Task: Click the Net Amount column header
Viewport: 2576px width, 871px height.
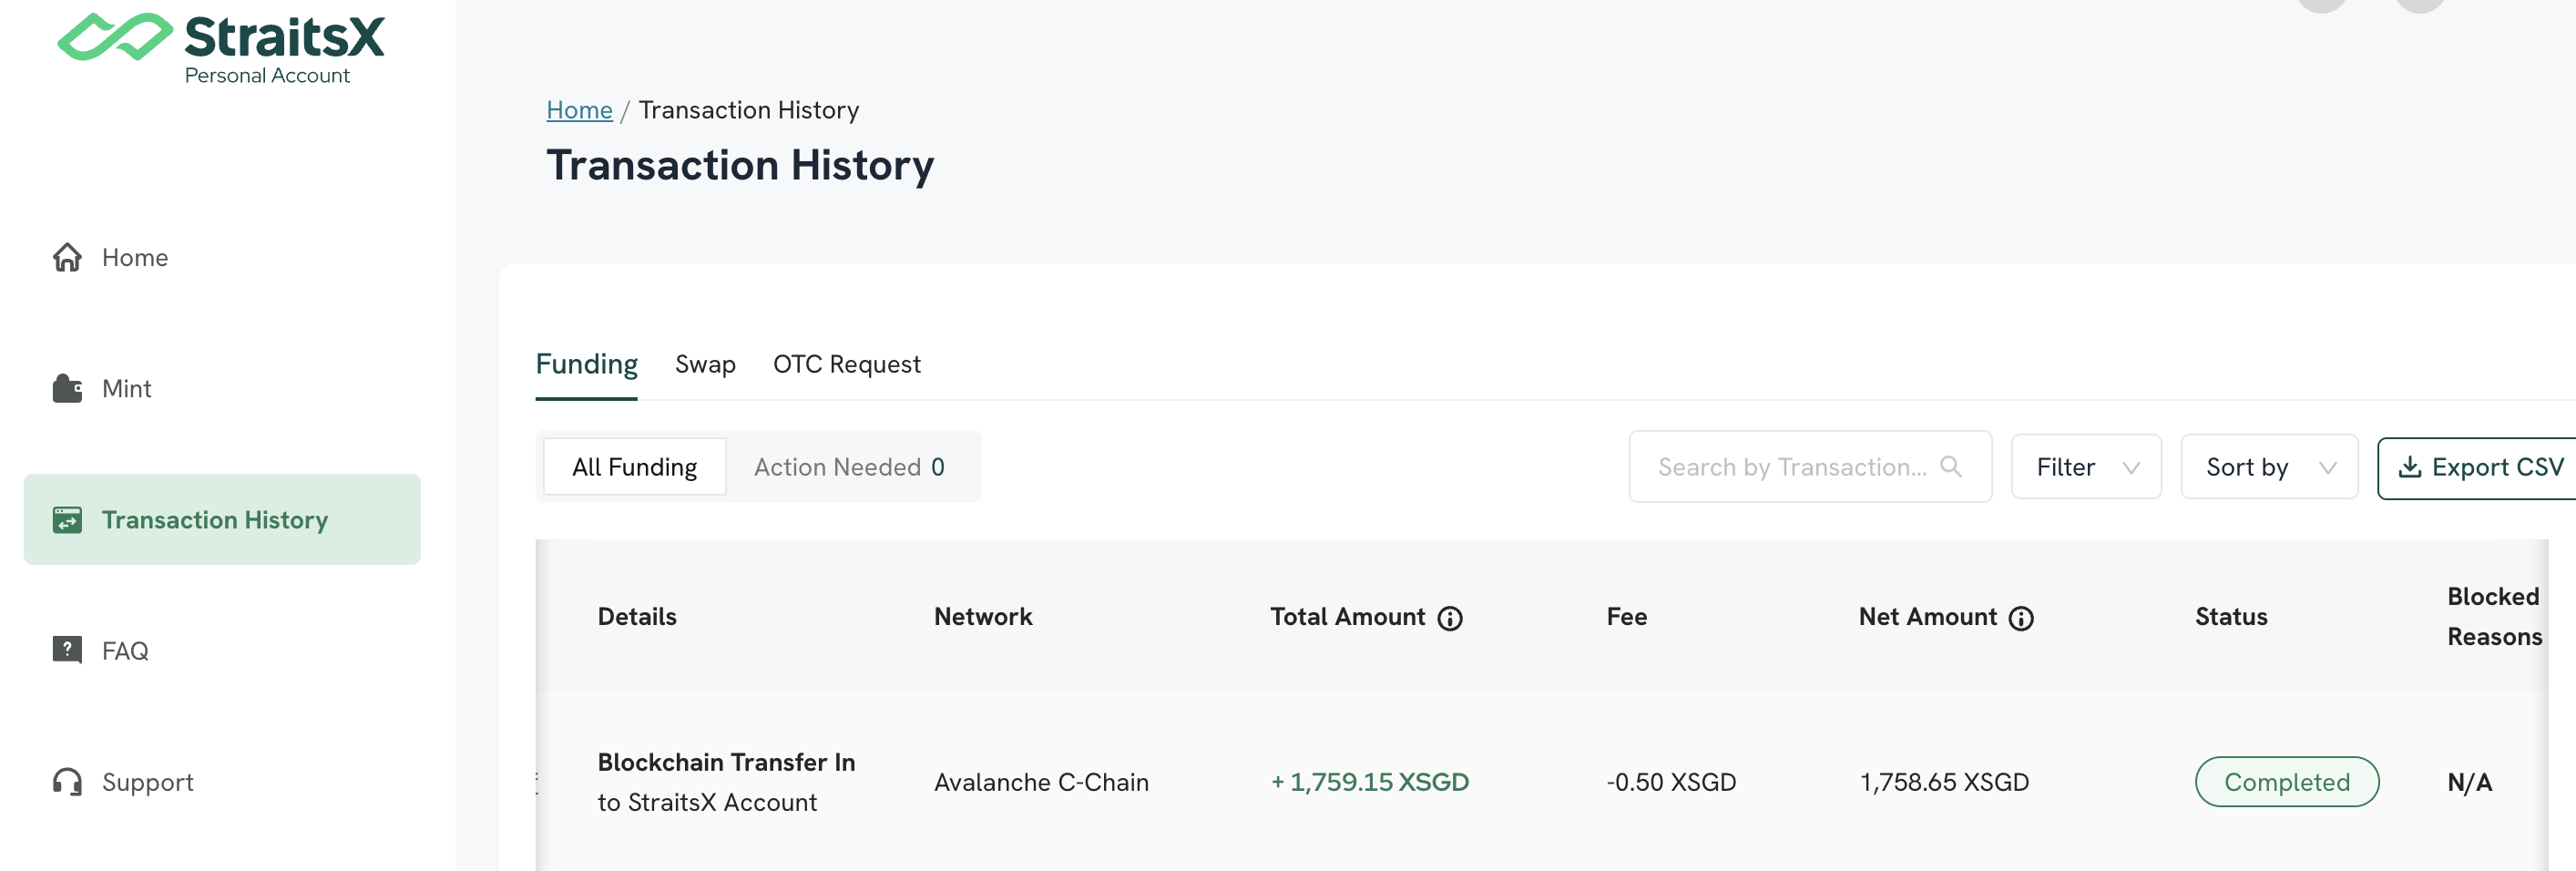Action: point(1927,616)
